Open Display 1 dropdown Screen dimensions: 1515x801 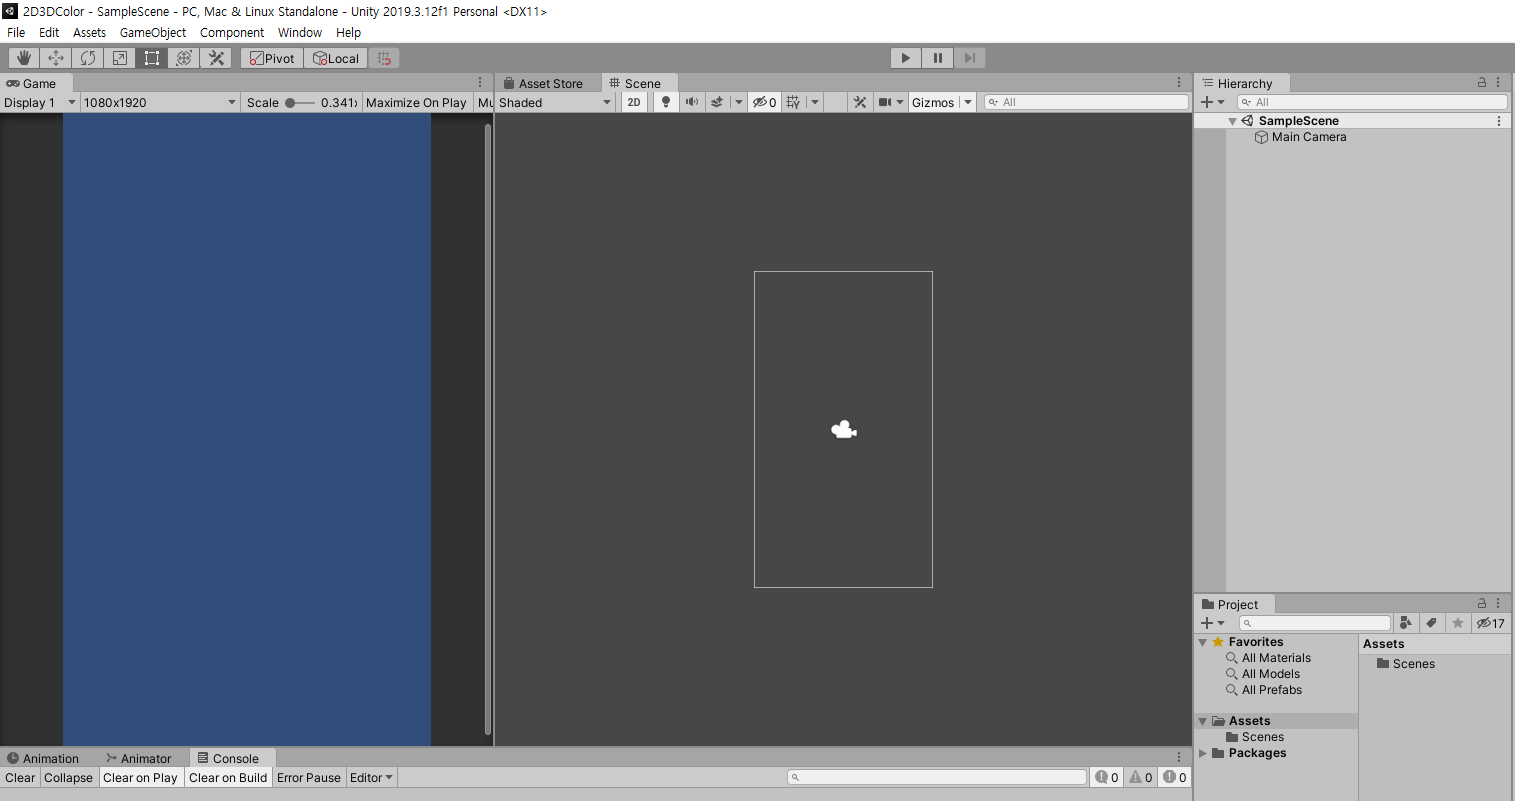[39, 102]
